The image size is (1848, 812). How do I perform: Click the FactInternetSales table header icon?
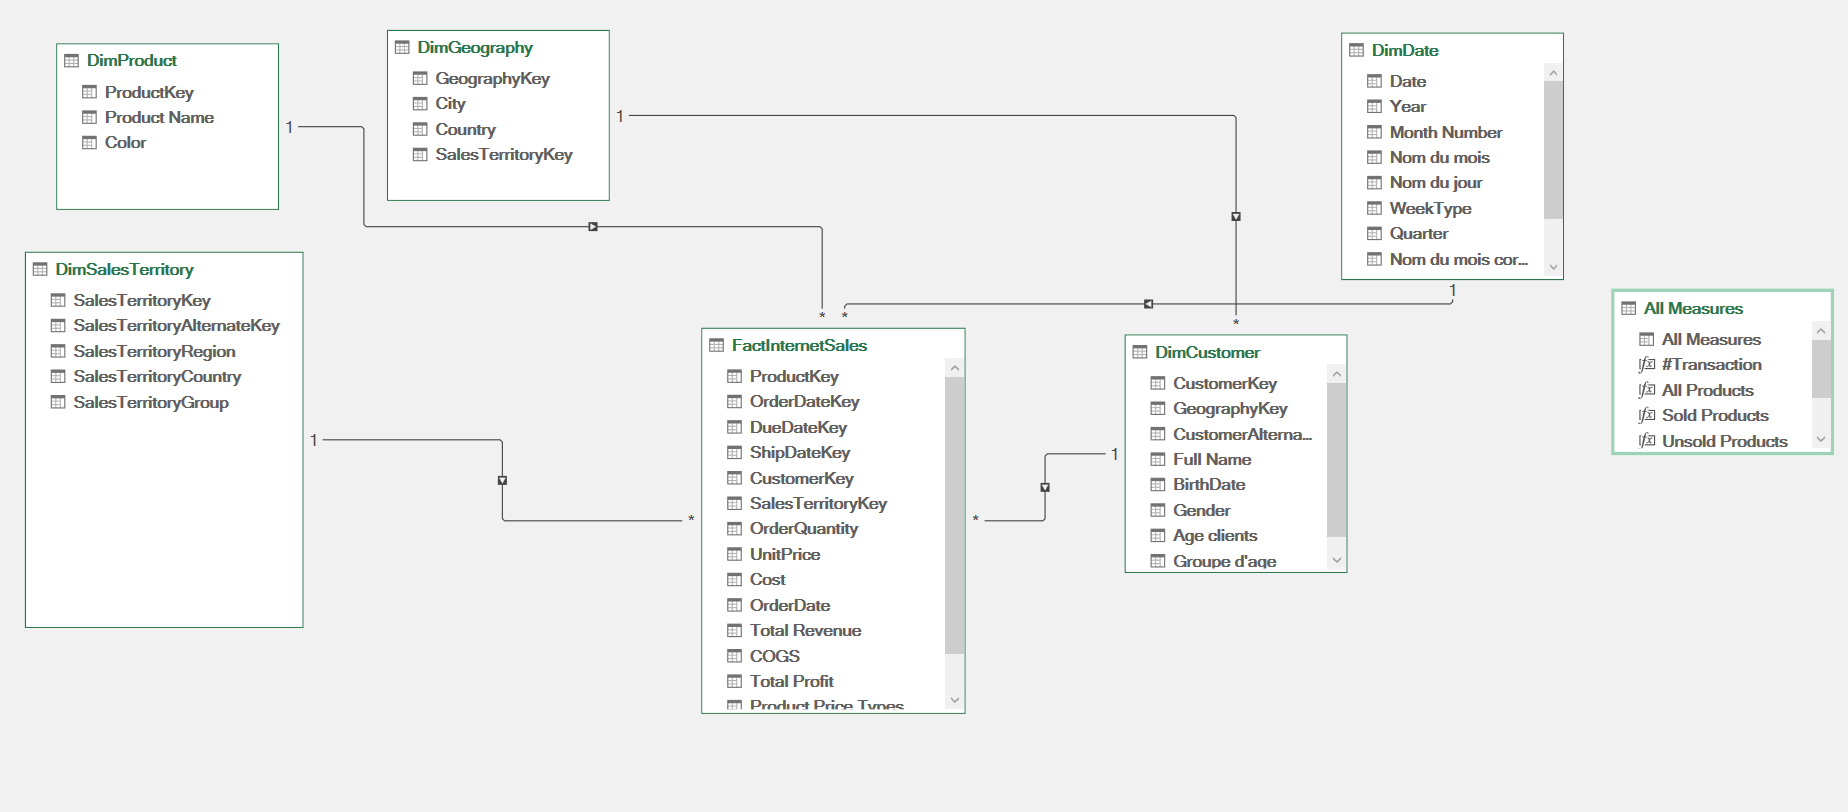[x=716, y=346]
